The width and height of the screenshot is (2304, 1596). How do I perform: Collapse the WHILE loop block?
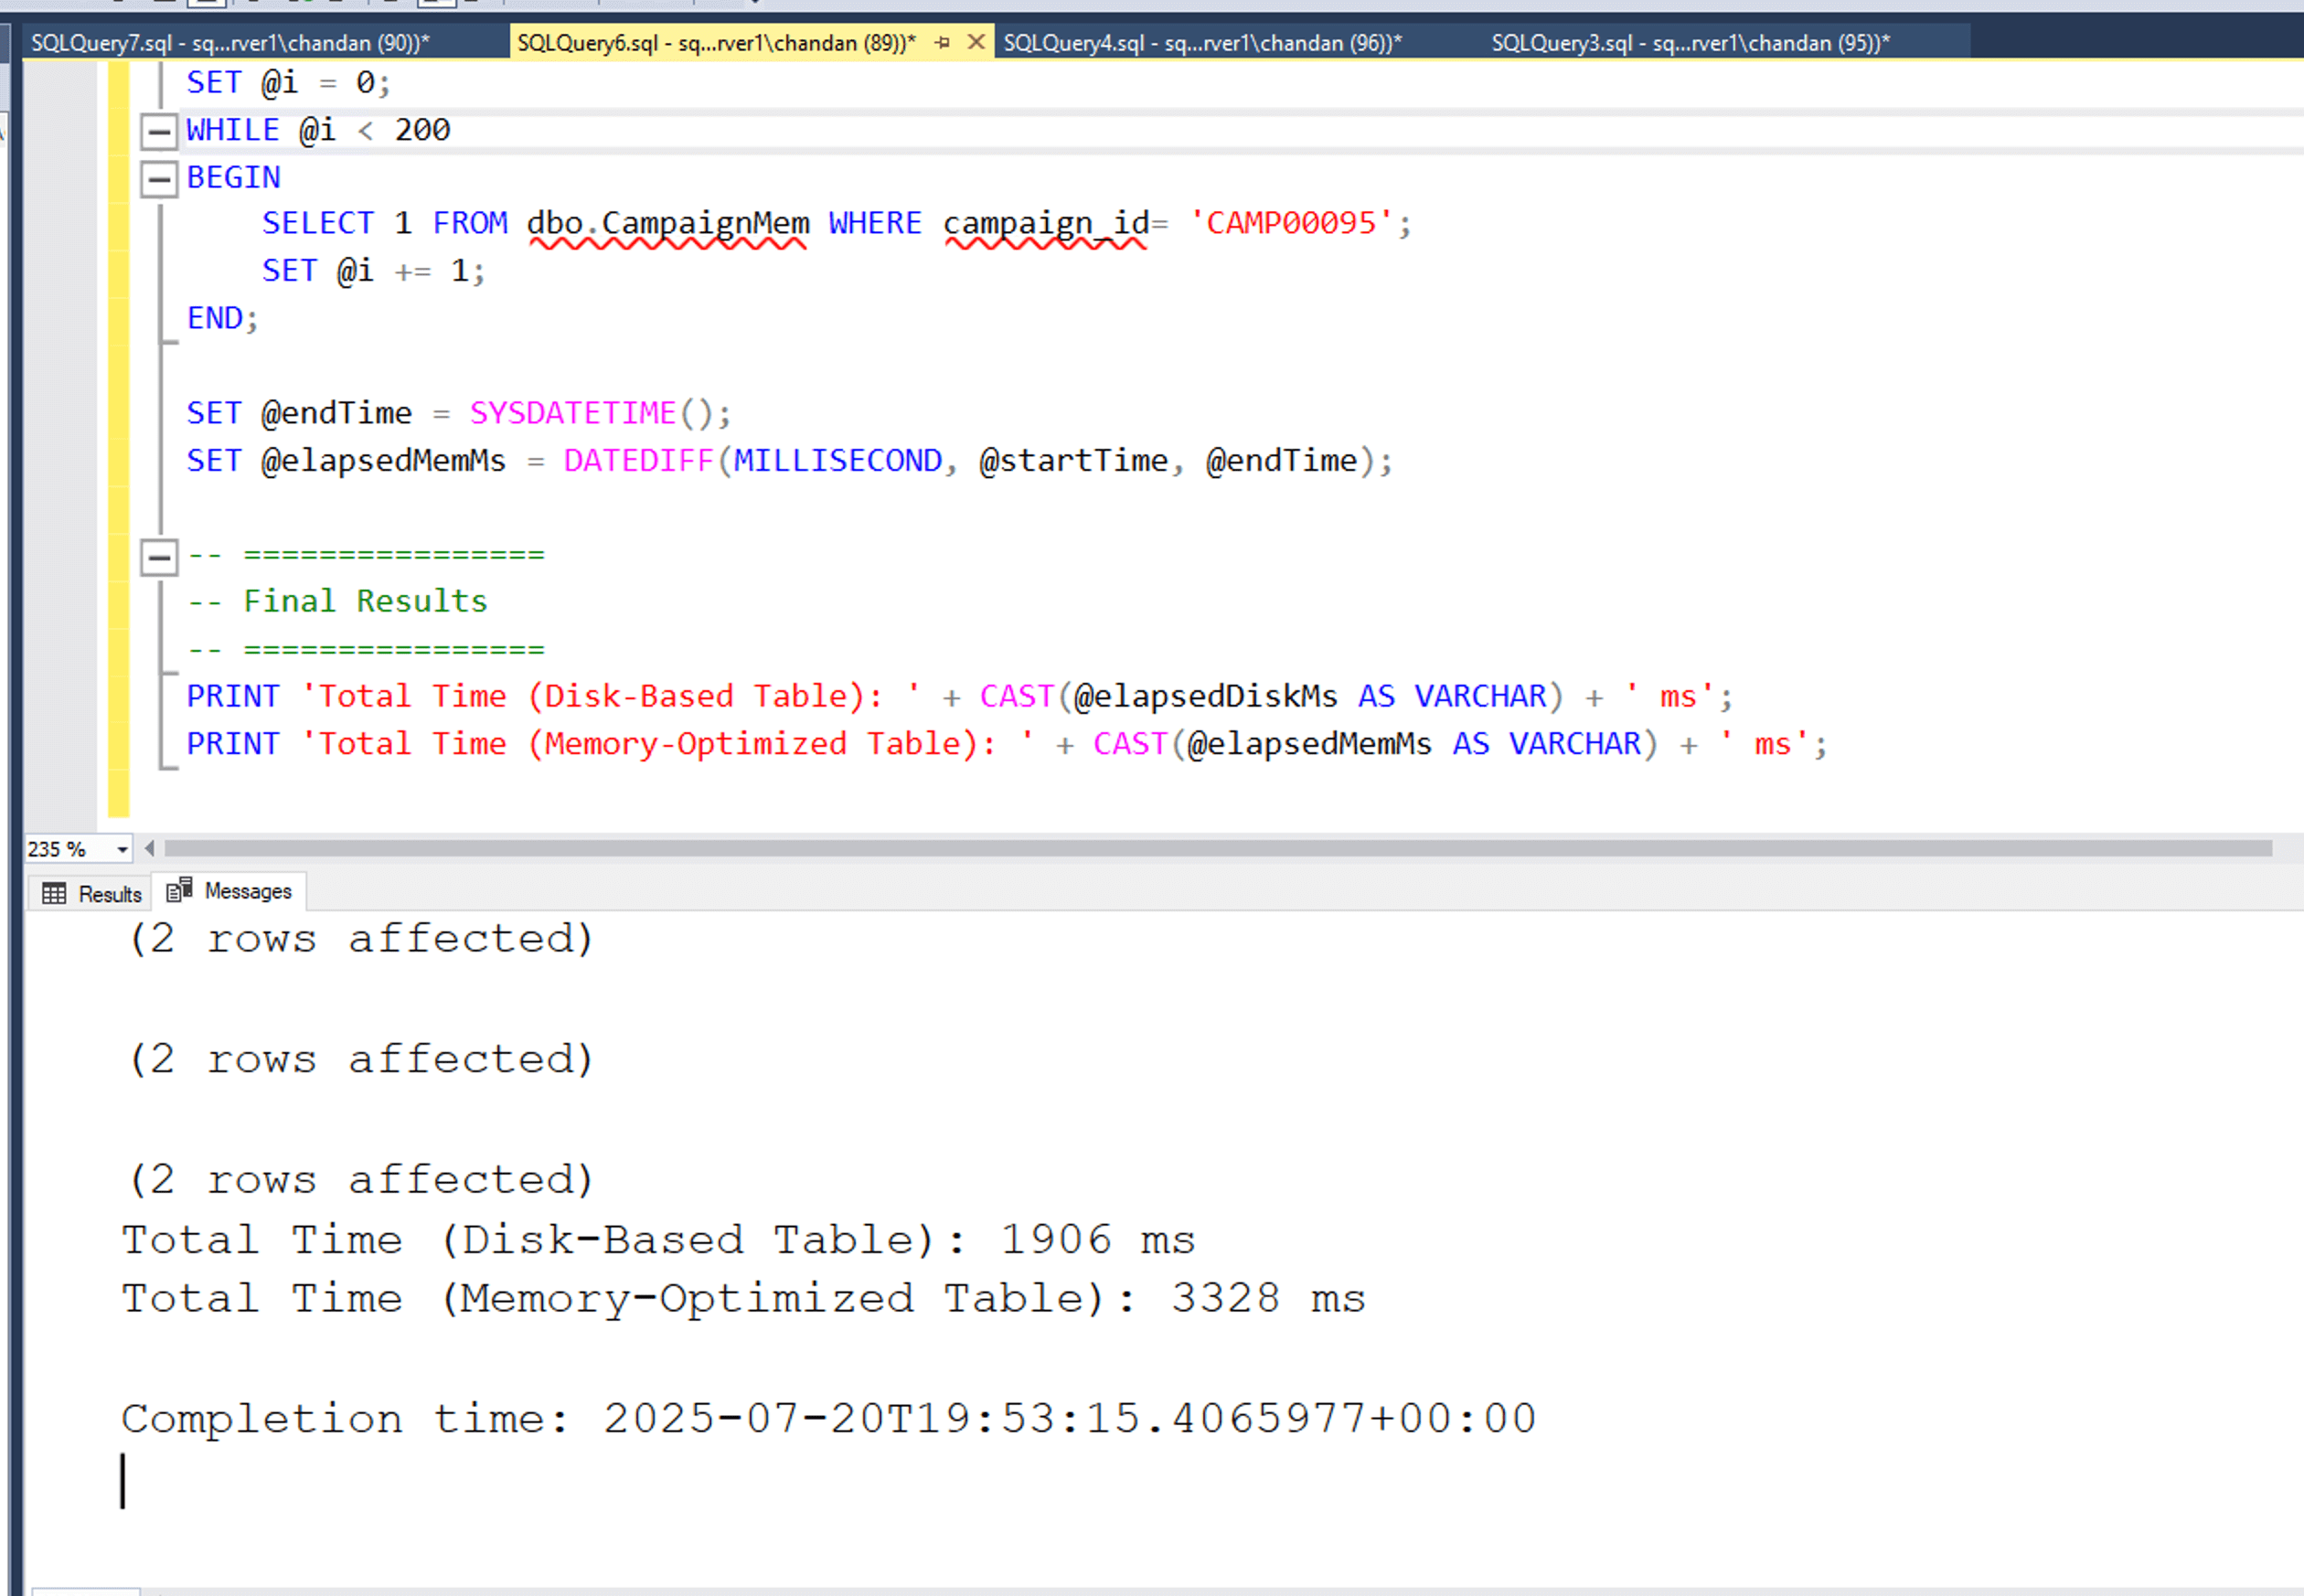(x=159, y=131)
